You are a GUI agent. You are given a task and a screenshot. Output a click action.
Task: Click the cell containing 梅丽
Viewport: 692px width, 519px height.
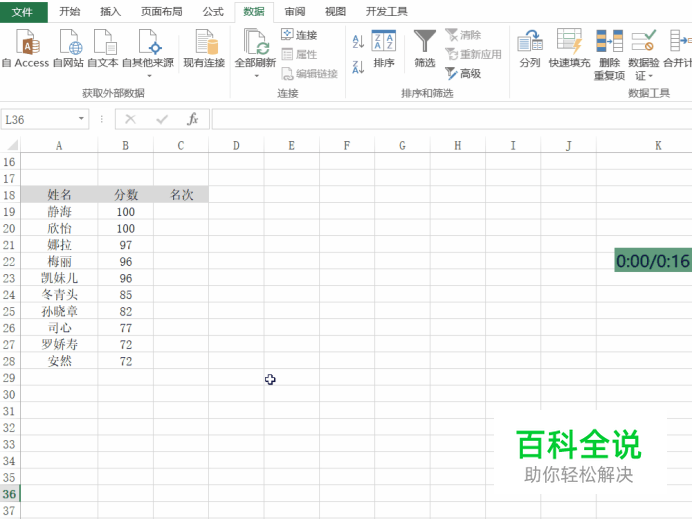pyautogui.click(x=59, y=262)
